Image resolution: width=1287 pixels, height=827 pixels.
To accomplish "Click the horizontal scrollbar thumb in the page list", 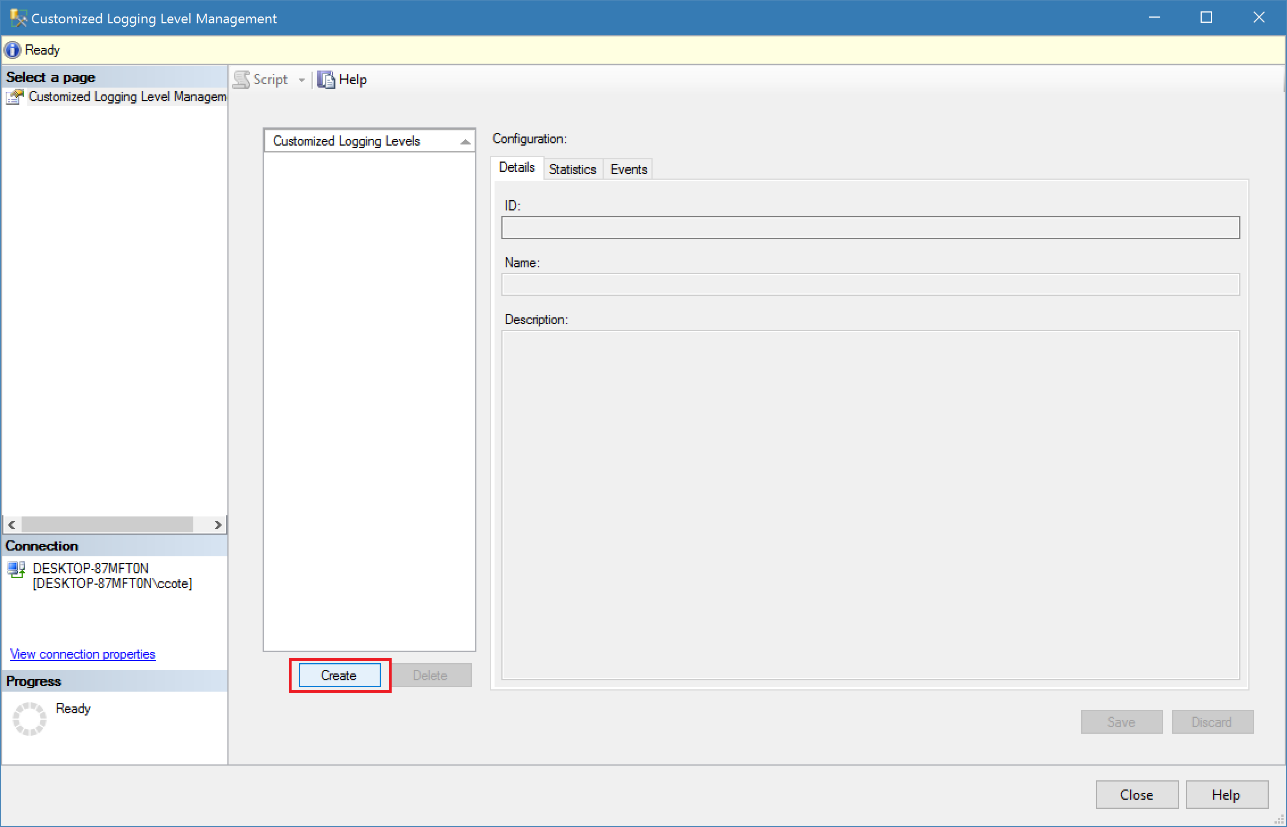I will click(x=107, y=525).
